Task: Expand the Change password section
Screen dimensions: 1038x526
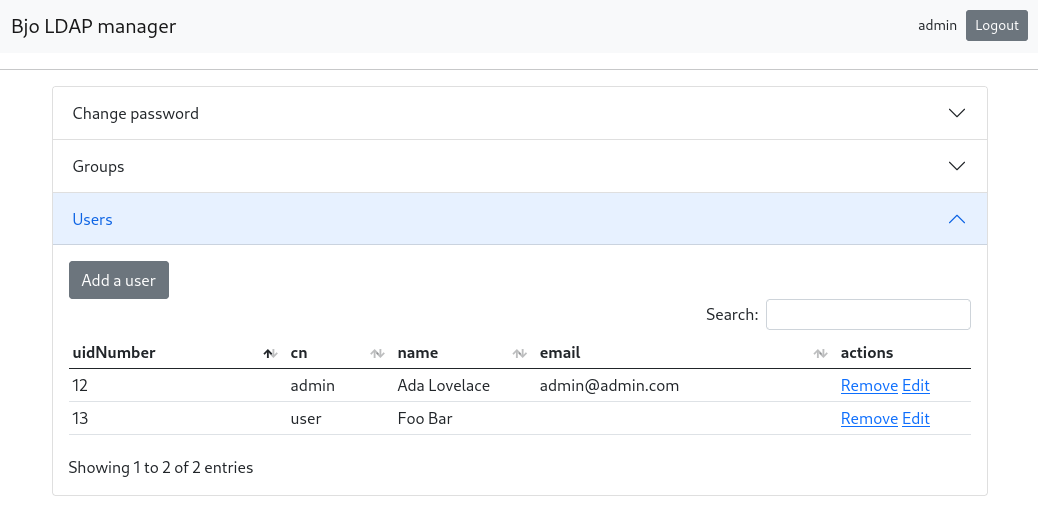Action: [x=520, y=113]
